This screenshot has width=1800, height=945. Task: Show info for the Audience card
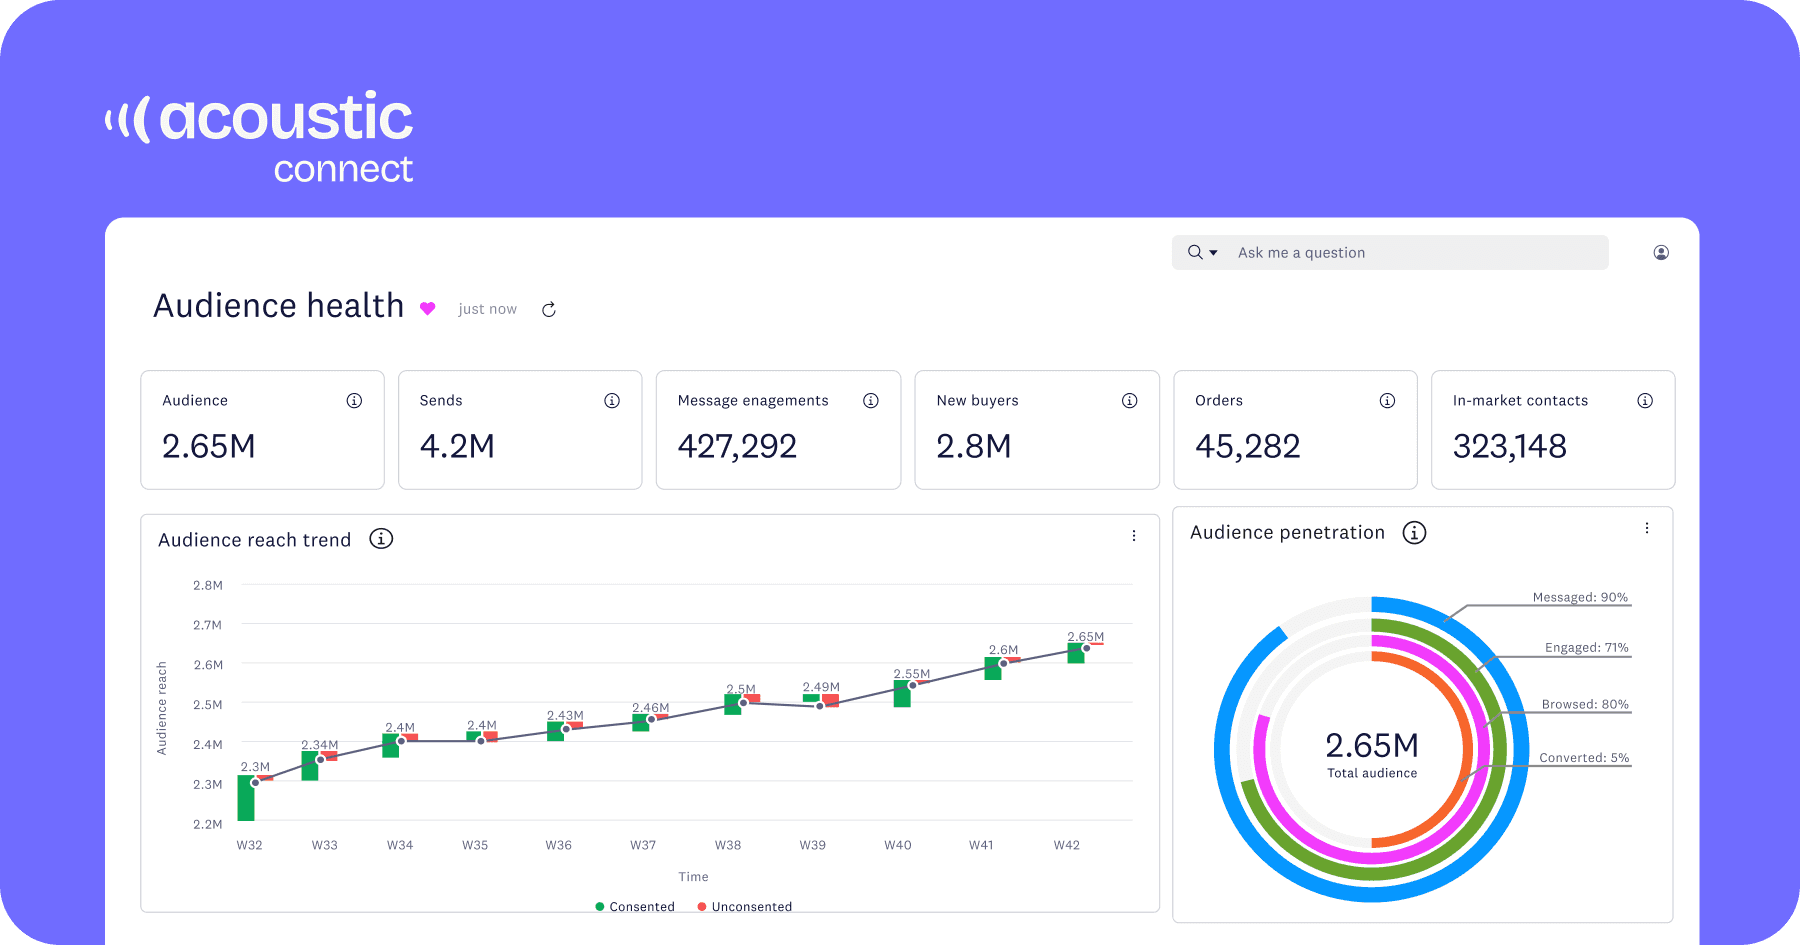pos(354,400)
